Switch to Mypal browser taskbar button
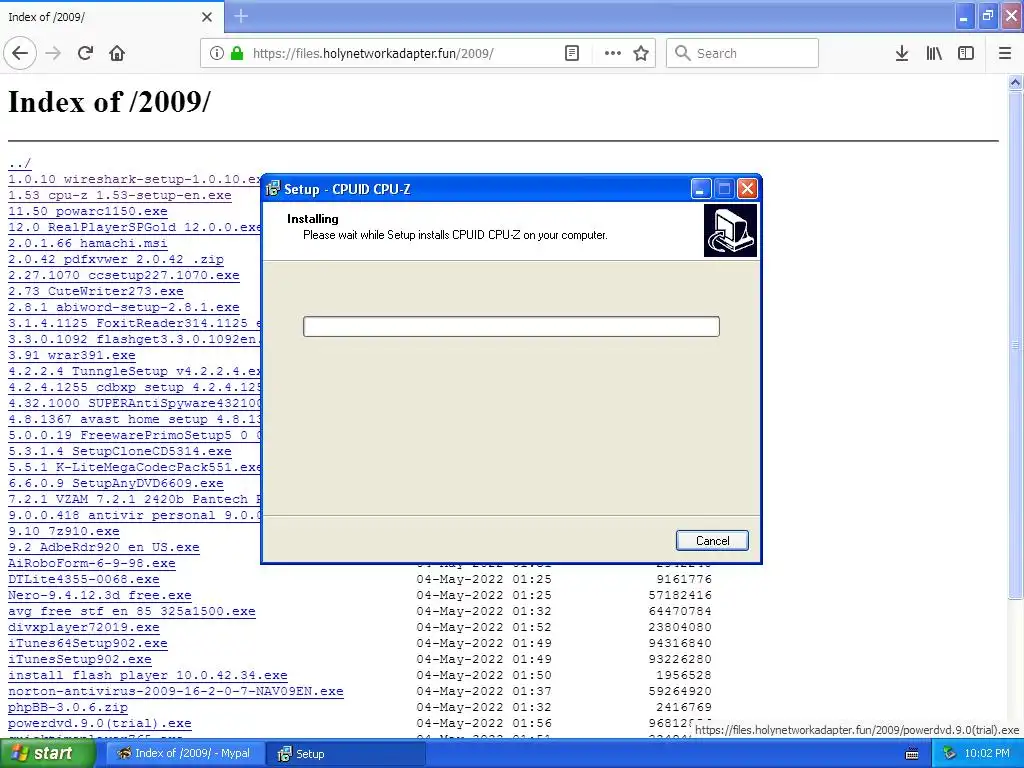 [184, 754]
